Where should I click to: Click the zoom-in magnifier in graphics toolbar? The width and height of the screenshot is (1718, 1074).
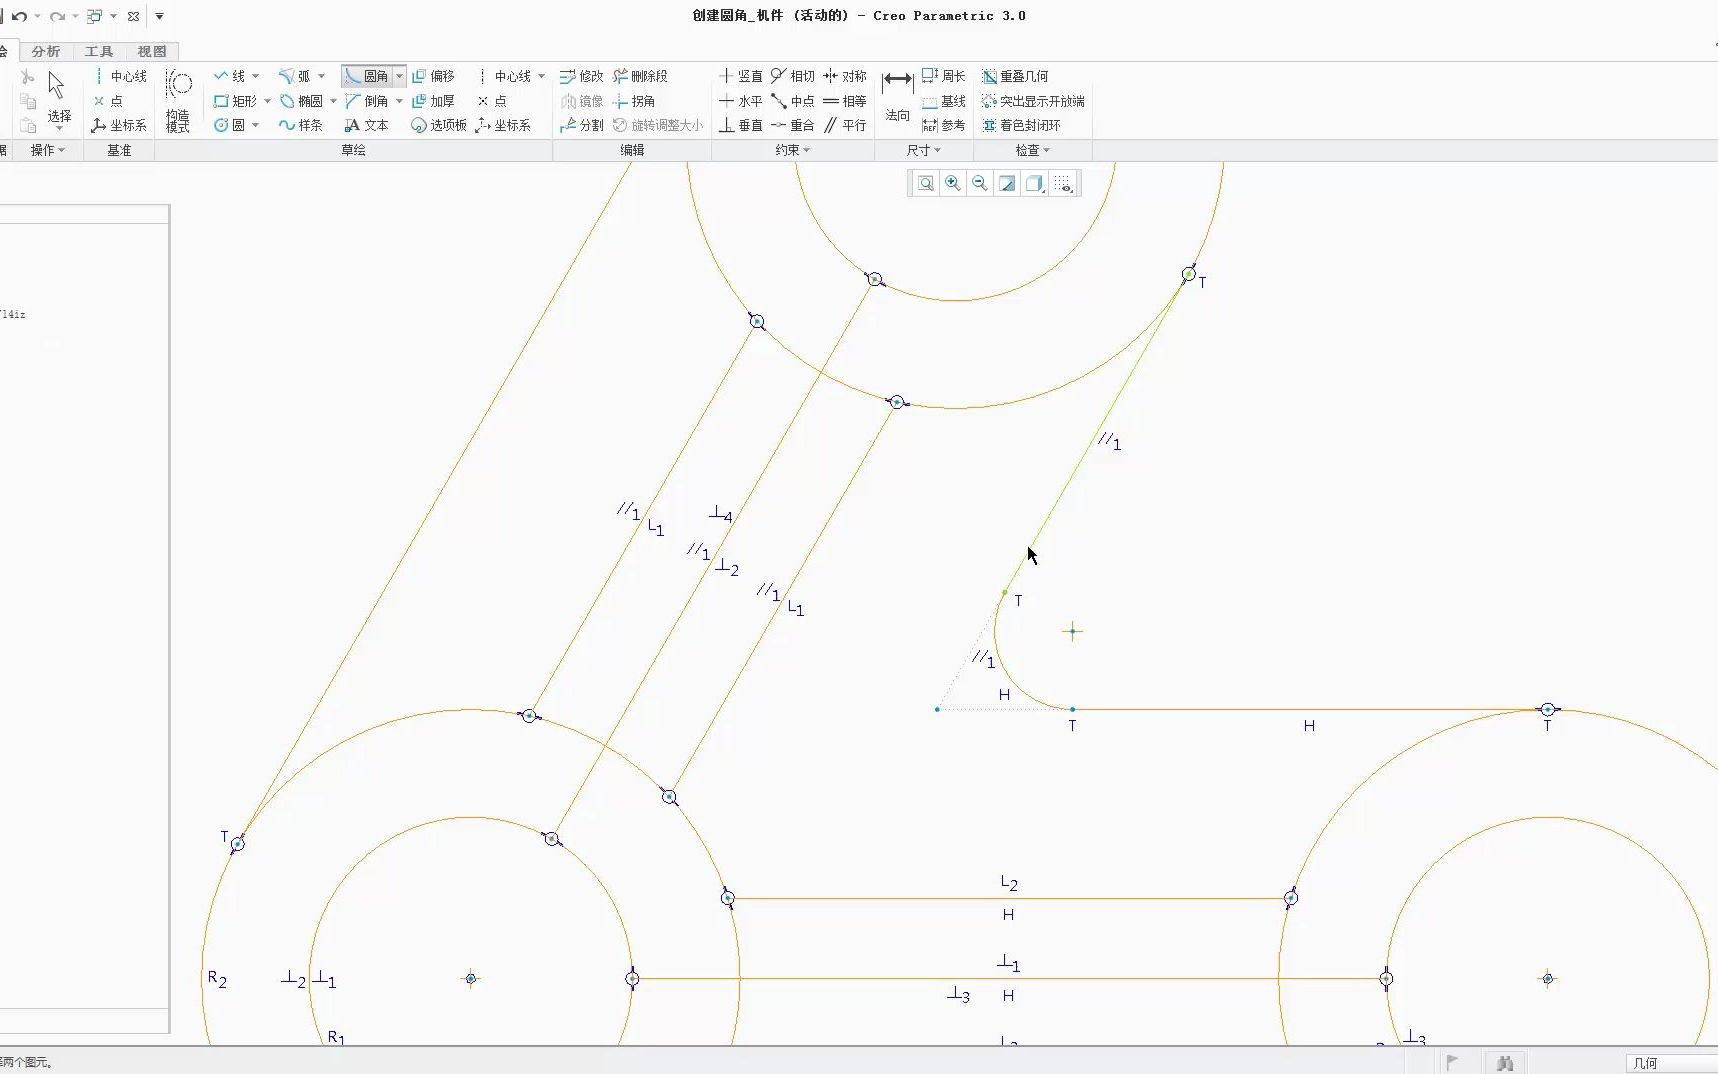tap(952, 183)
